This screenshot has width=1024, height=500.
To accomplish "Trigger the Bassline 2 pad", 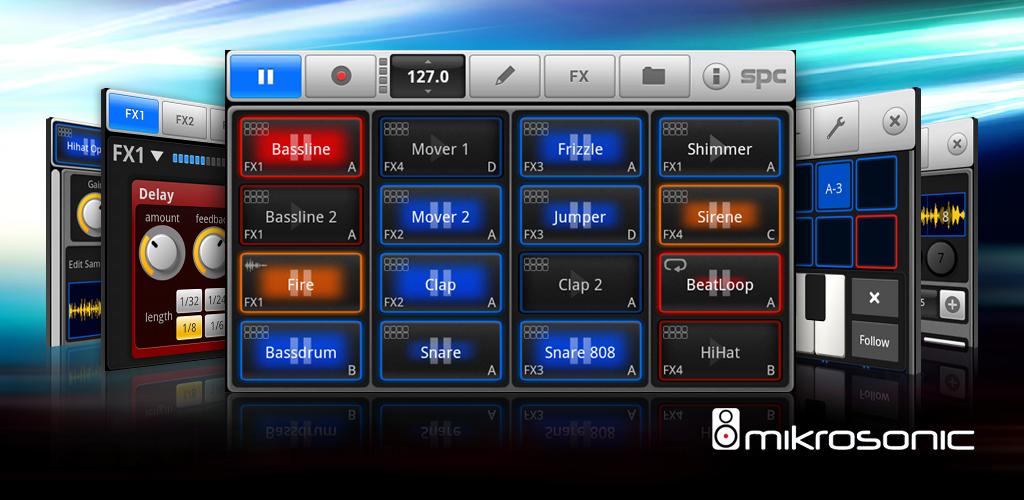I will coord(301,215).
